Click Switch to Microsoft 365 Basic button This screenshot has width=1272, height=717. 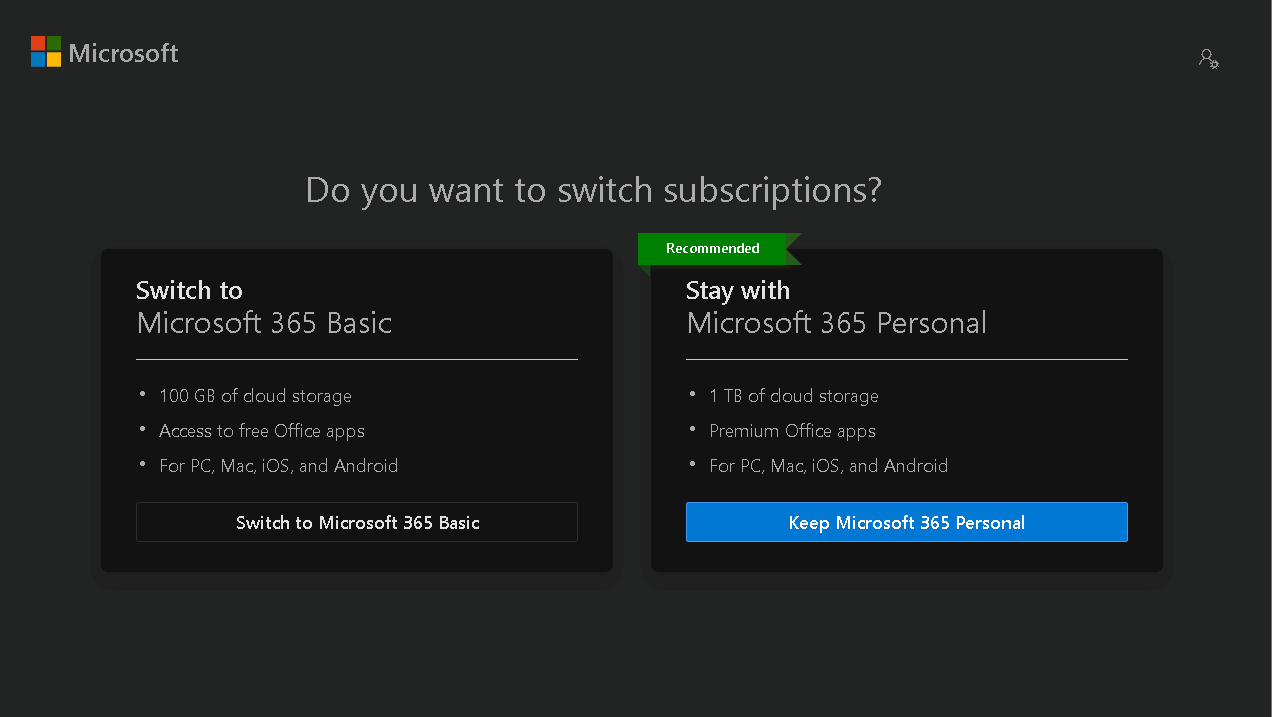click(x=357, y=522)
